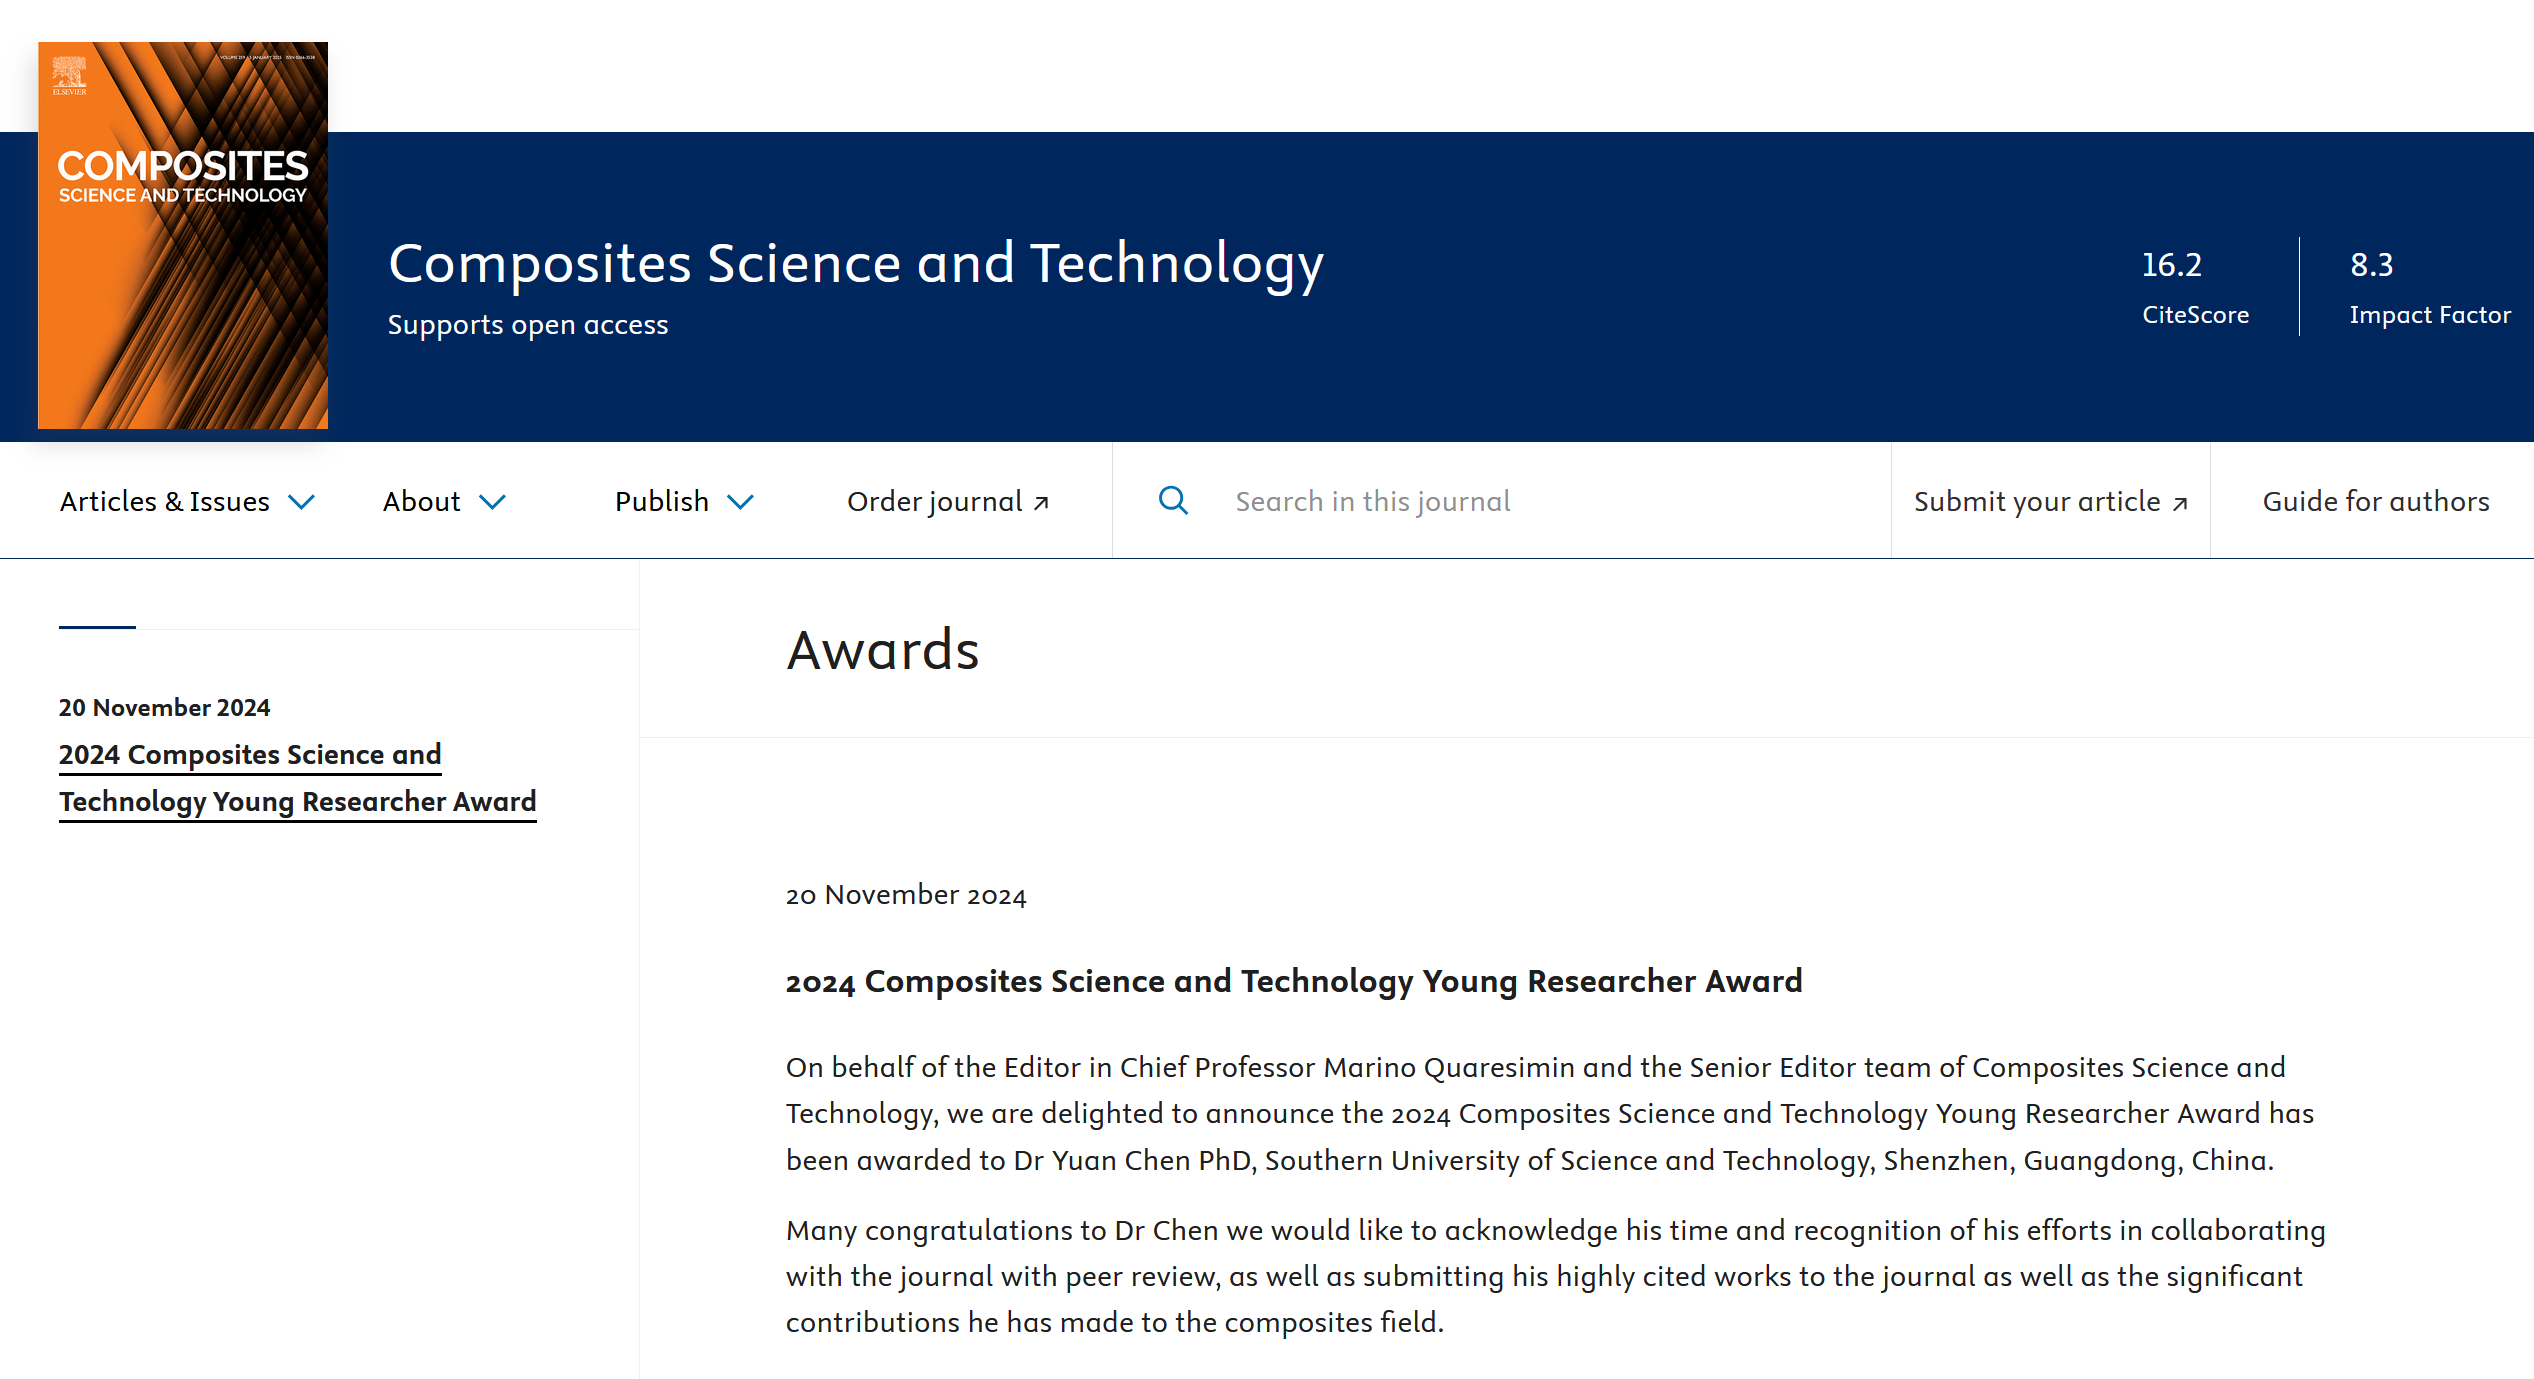Click the Composites Science and Technology title
2534x1379 pixels.
856,264
